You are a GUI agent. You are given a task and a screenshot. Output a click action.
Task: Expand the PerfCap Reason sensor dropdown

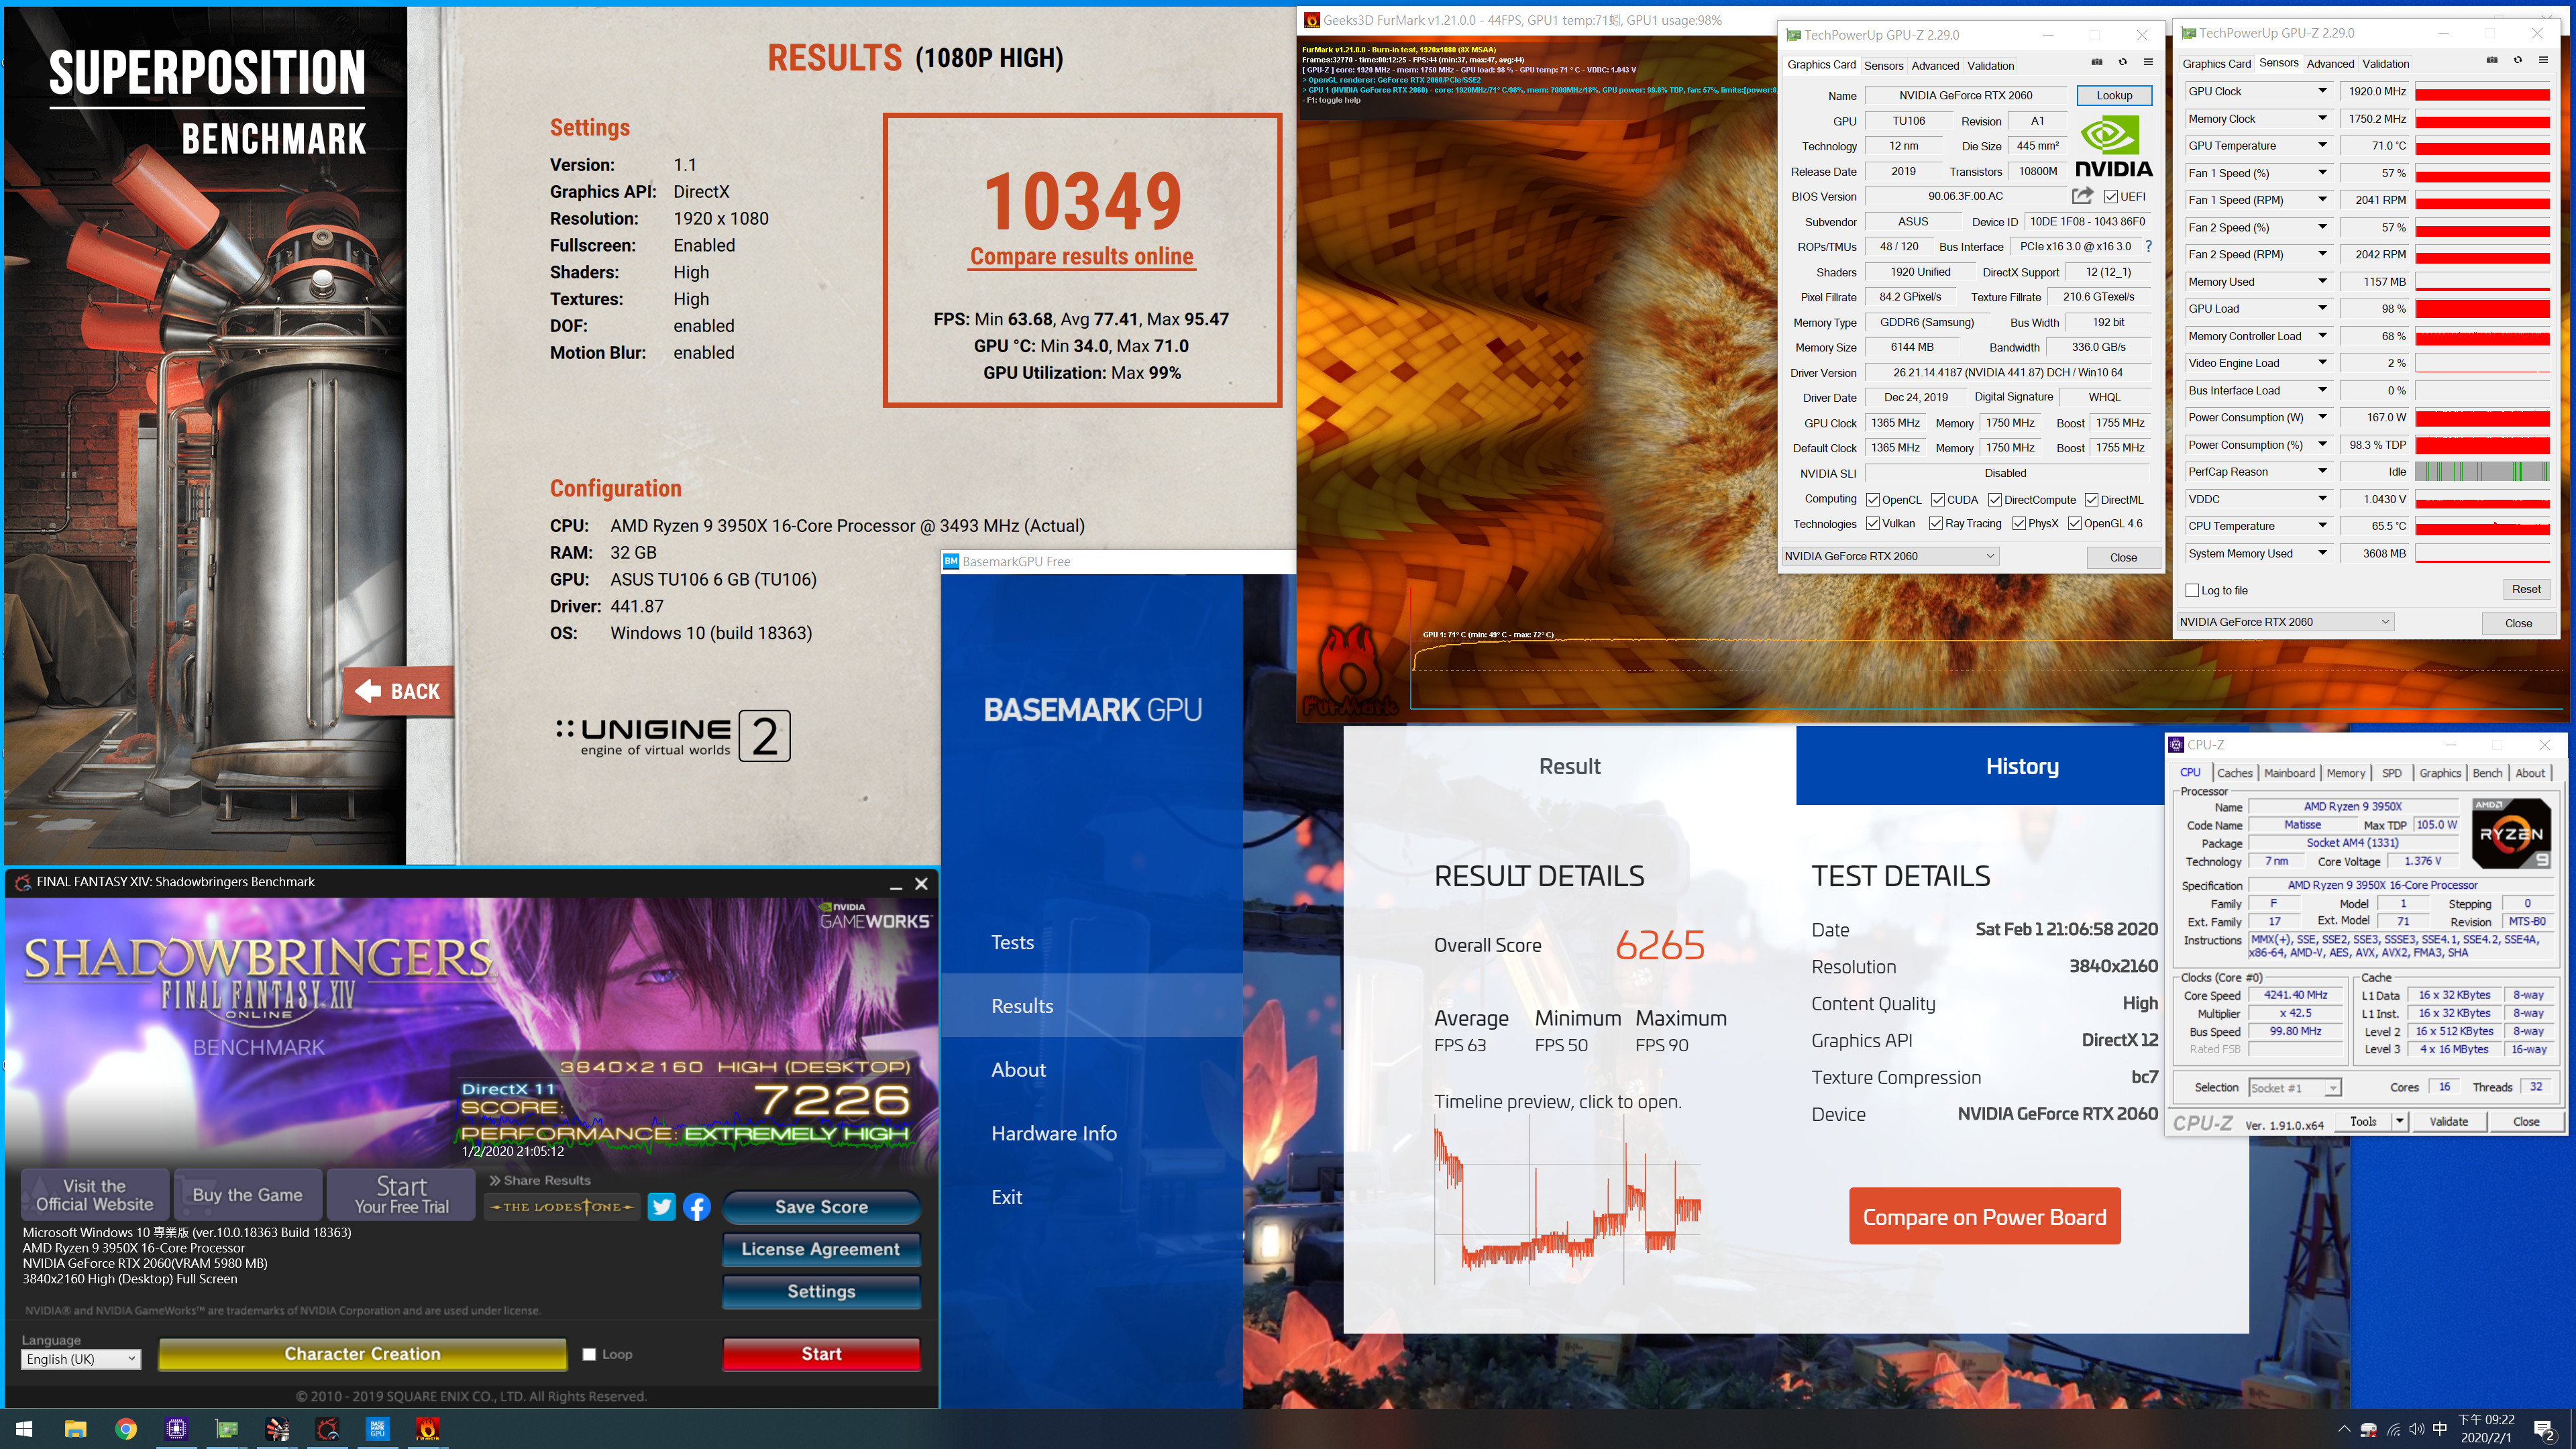(x=2322, y=472)
